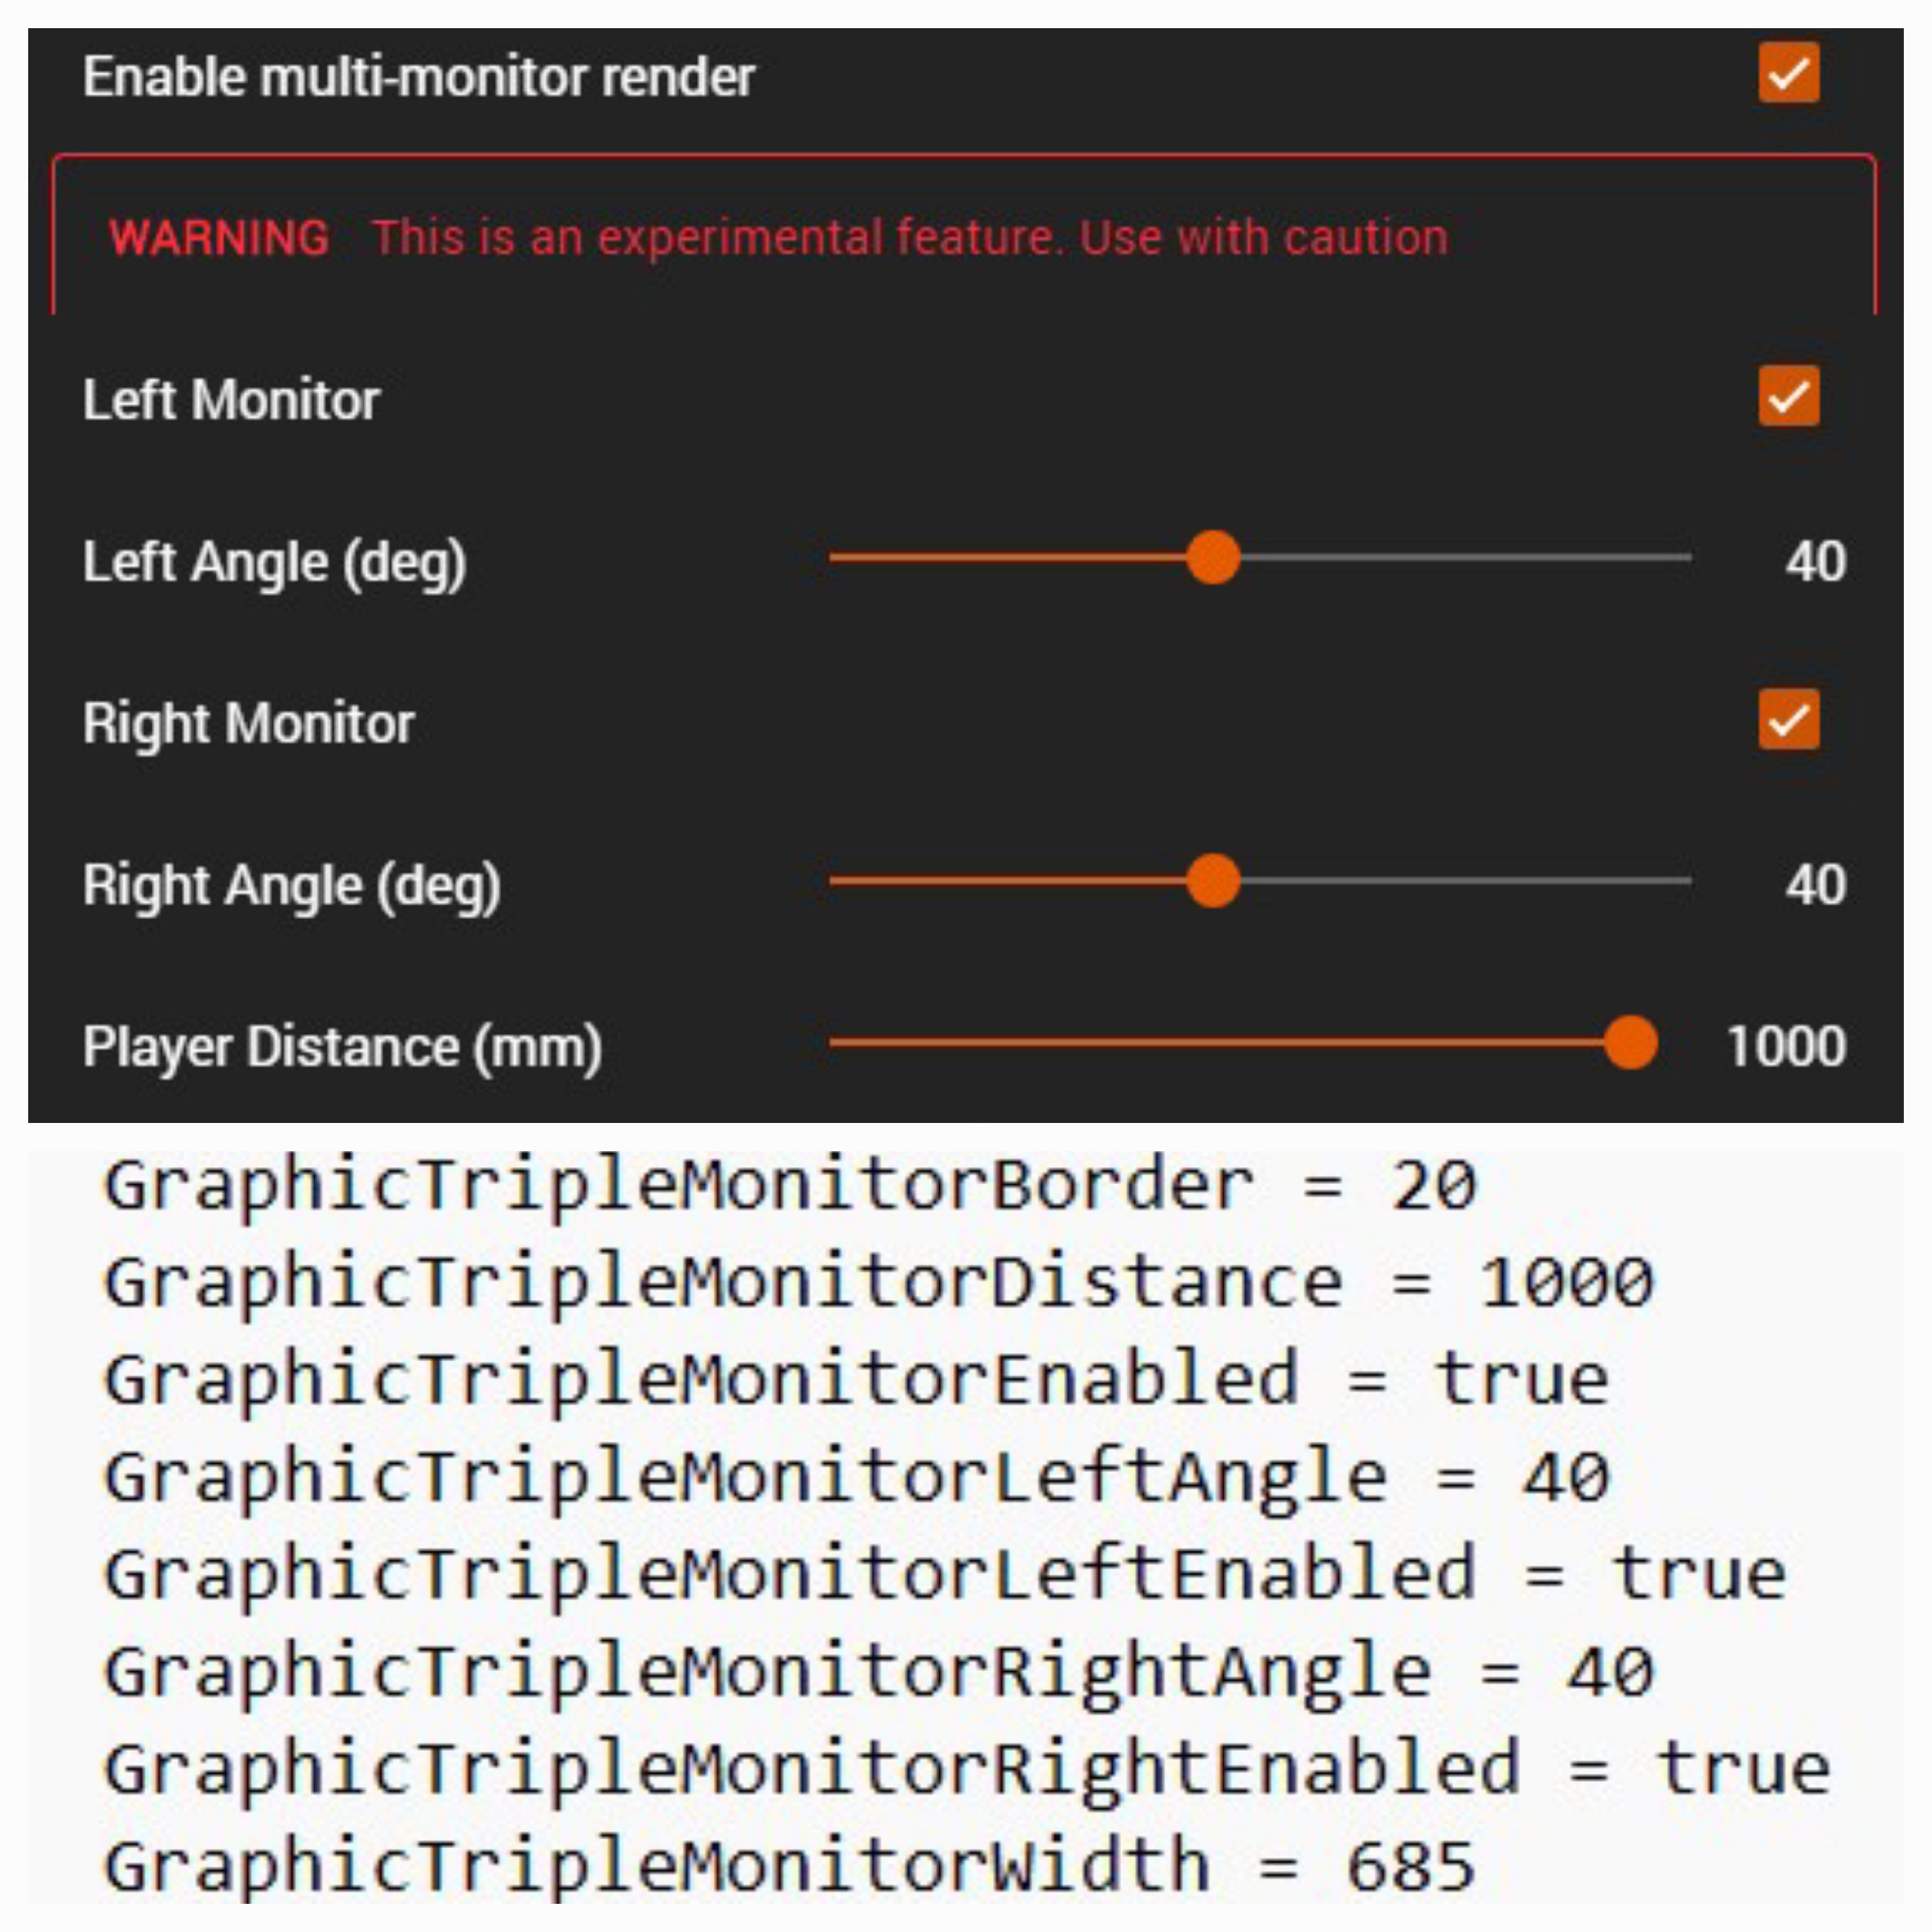The image size is (1932, 1932).
Task: Click the experimental feature warning text
Action: click(910, 238)
